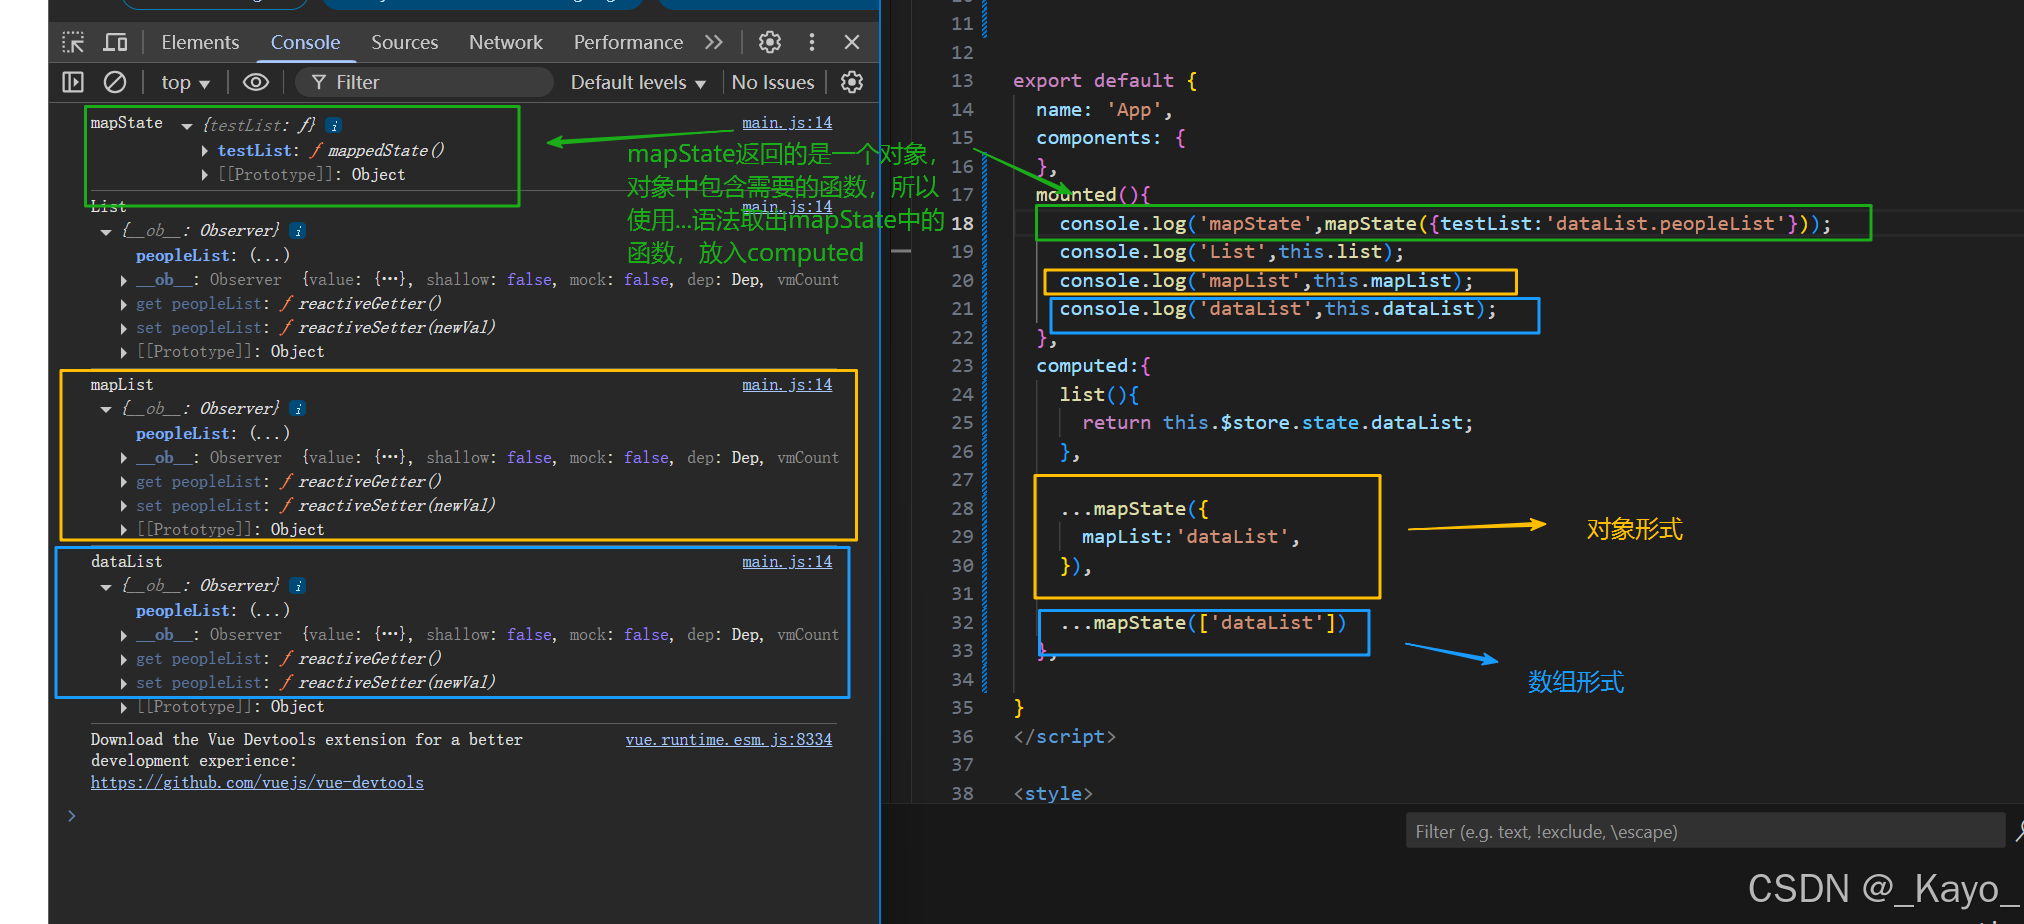This screenshot has width=2024, height=924.
Task: Click the </script> closing tag line
Action: (x=1064, y=736)
